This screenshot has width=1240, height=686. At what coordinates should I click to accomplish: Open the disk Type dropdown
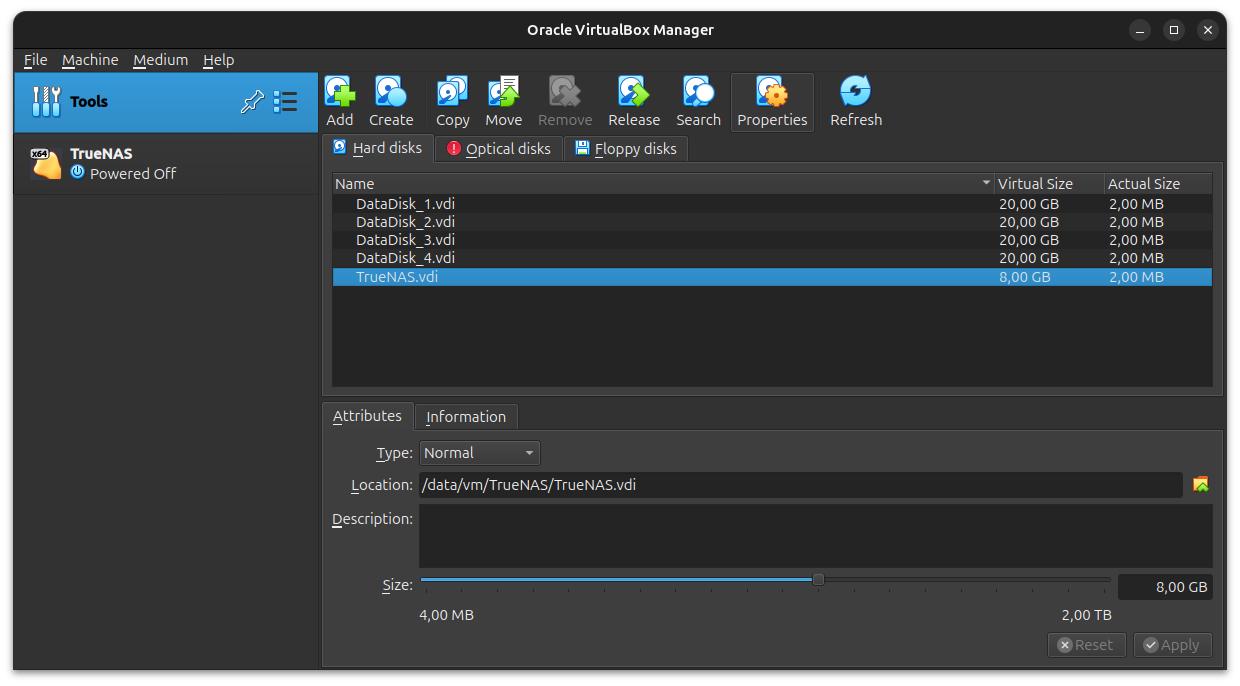tap(479, 453)
